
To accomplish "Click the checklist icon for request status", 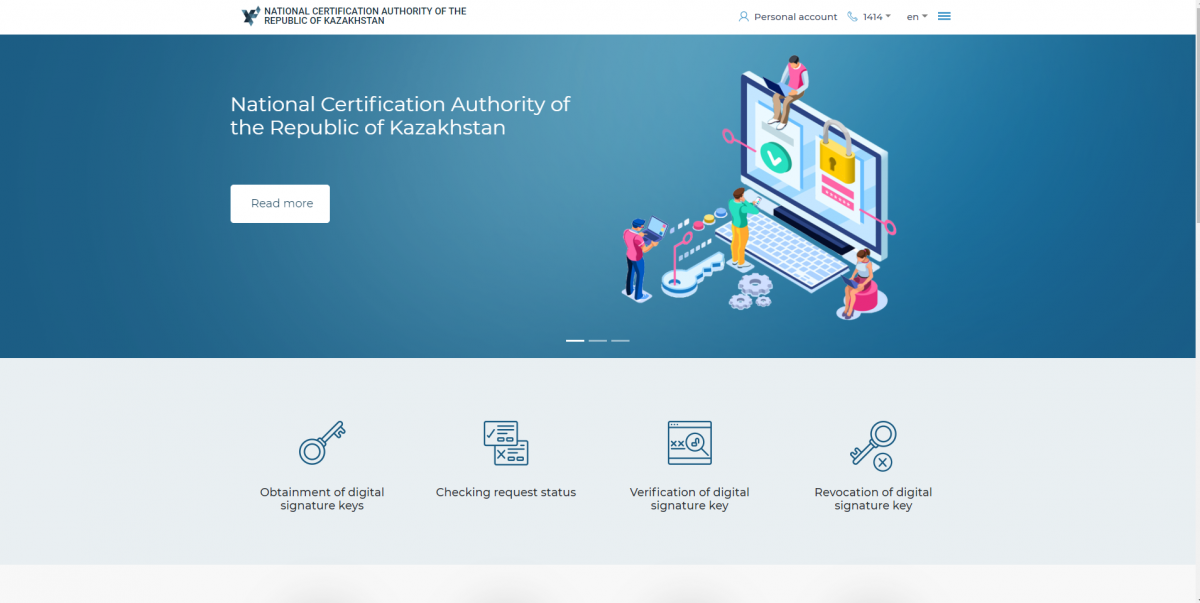I will click(x=506, y=443).
